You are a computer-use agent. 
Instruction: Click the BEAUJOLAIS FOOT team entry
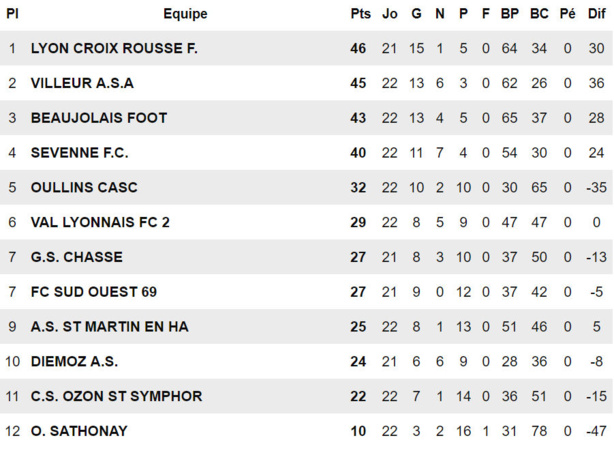tap(99, 118)
